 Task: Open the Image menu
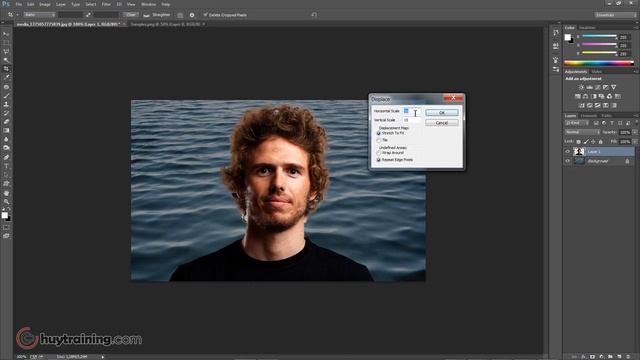tap(45, 4)
